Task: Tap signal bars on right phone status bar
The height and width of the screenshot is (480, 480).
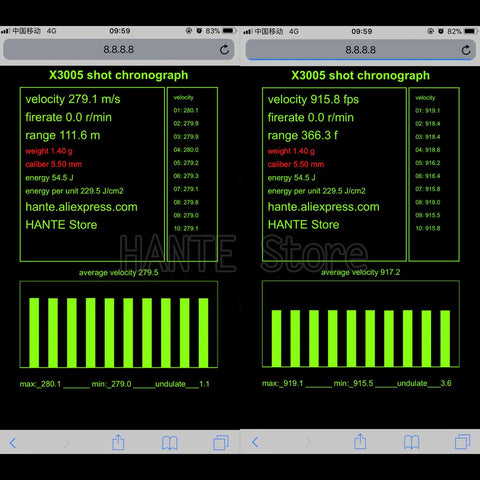Action: coord(247,32)
